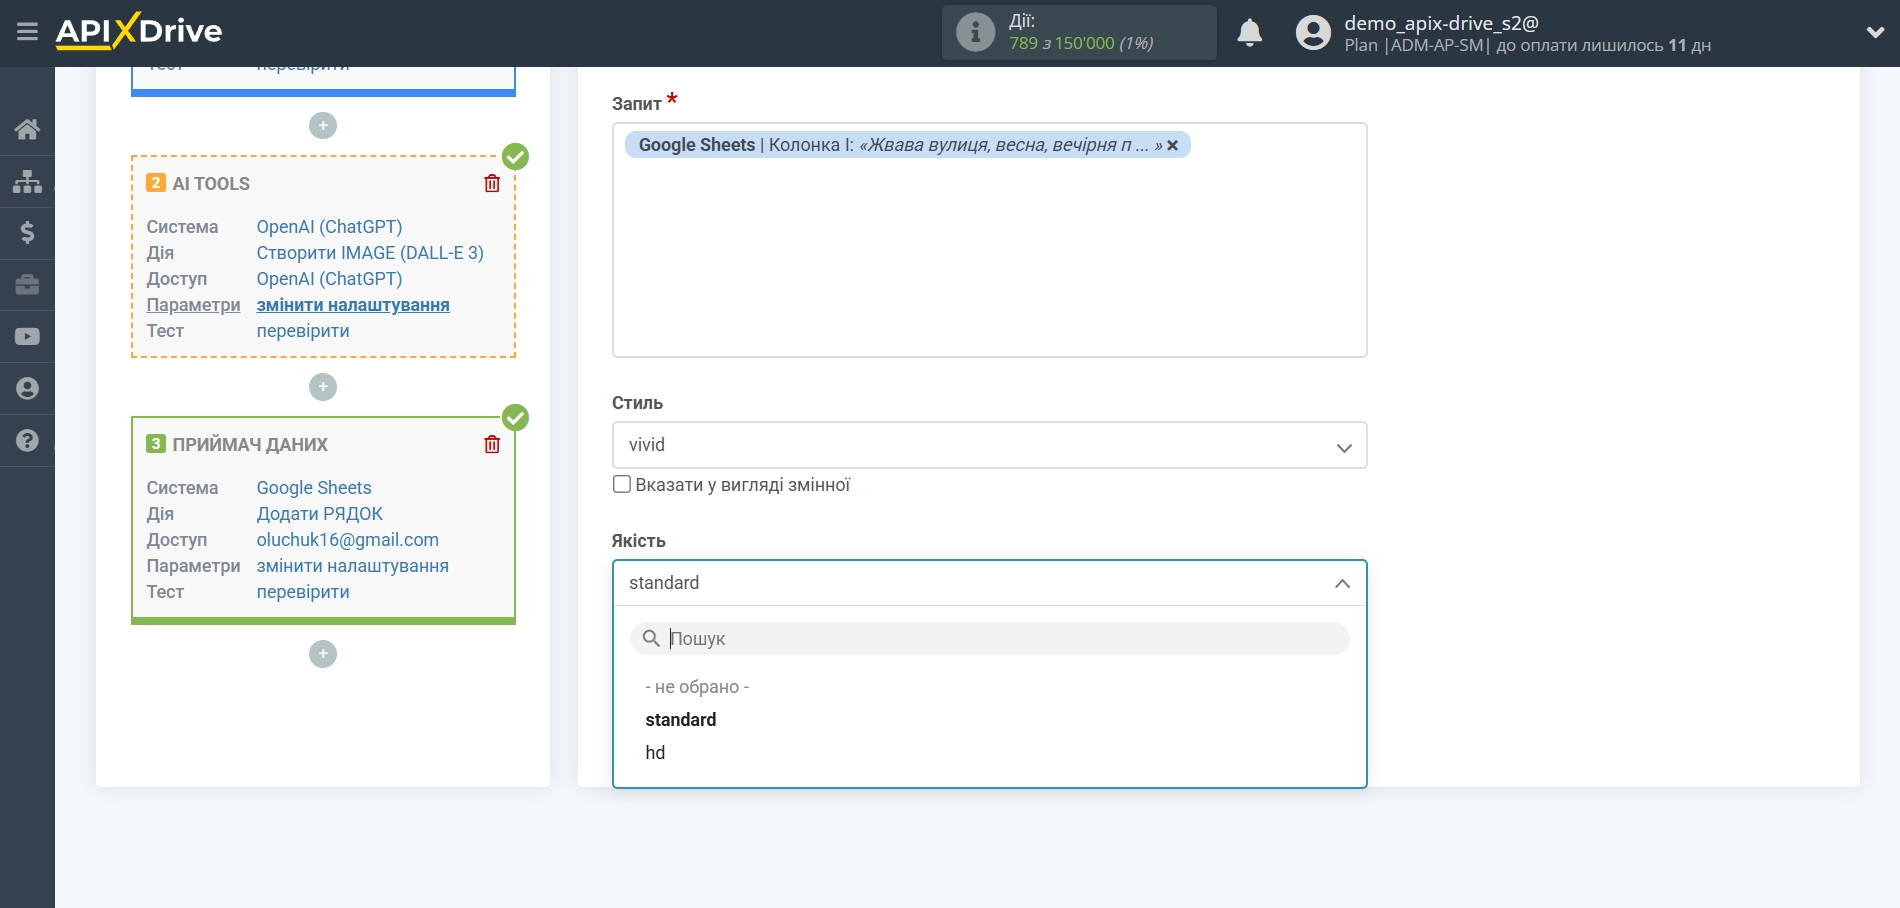Click the green checkmark on AI TOOLS block

pos(515,157)
